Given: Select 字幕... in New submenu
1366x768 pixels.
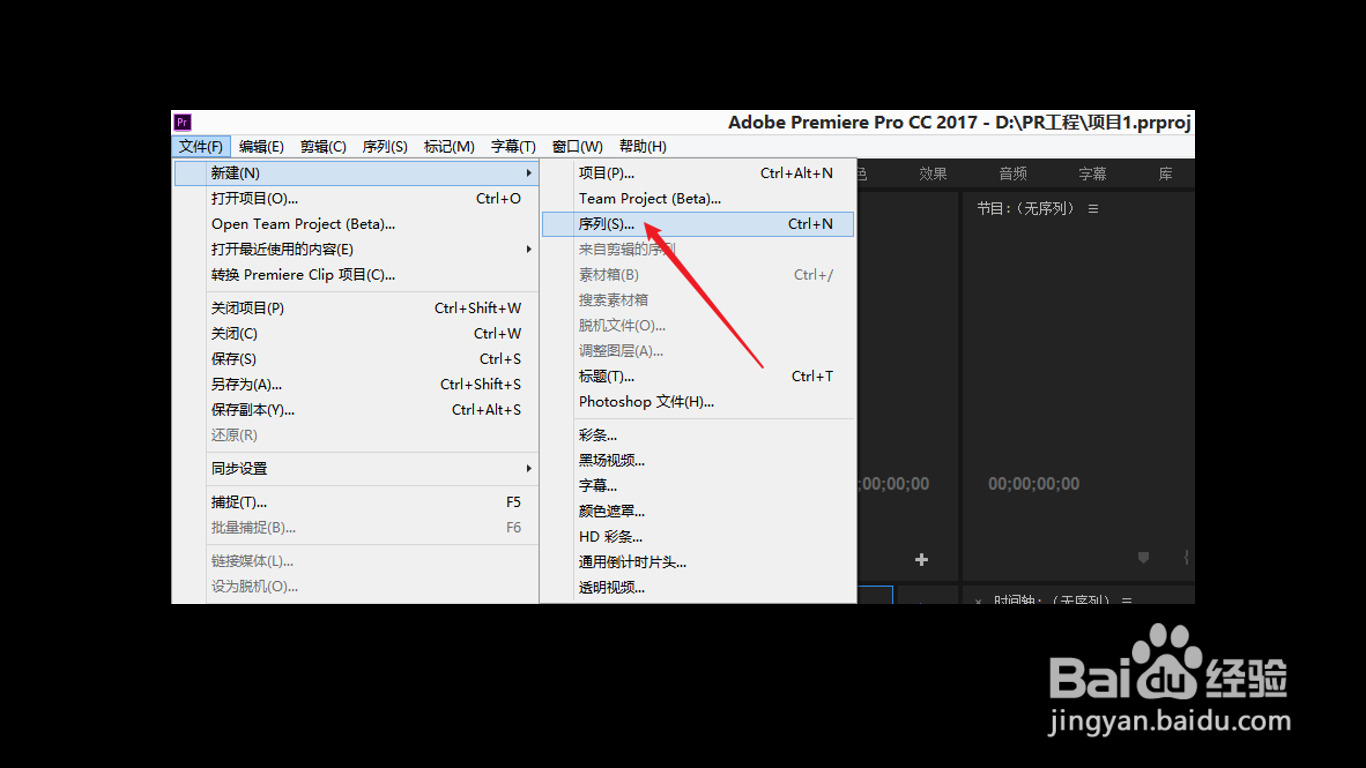Looking at the screenshot, I should click(698, 486).
